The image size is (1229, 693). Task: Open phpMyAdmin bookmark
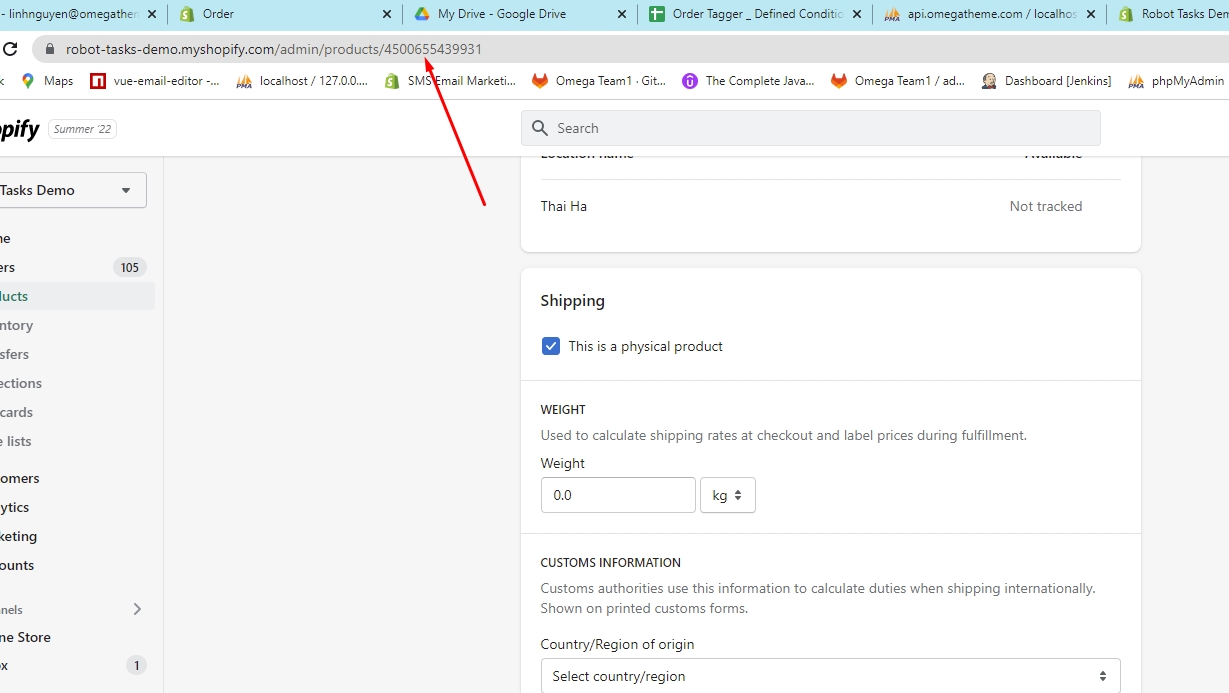pyautogui.click(x=1176, y=81)
